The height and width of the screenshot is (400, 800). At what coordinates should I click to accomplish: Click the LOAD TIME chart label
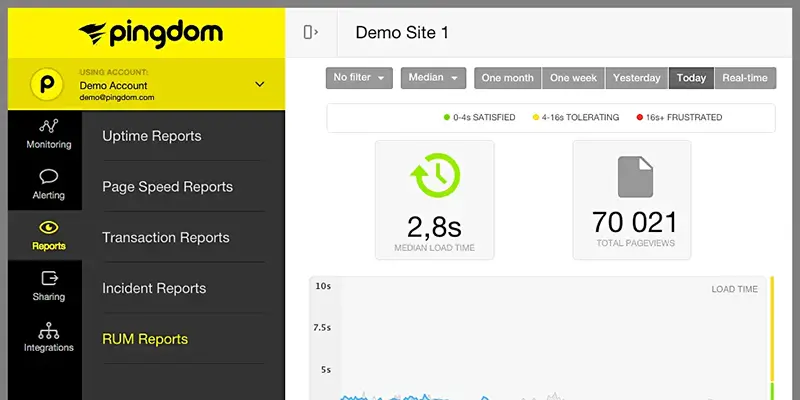735,289
